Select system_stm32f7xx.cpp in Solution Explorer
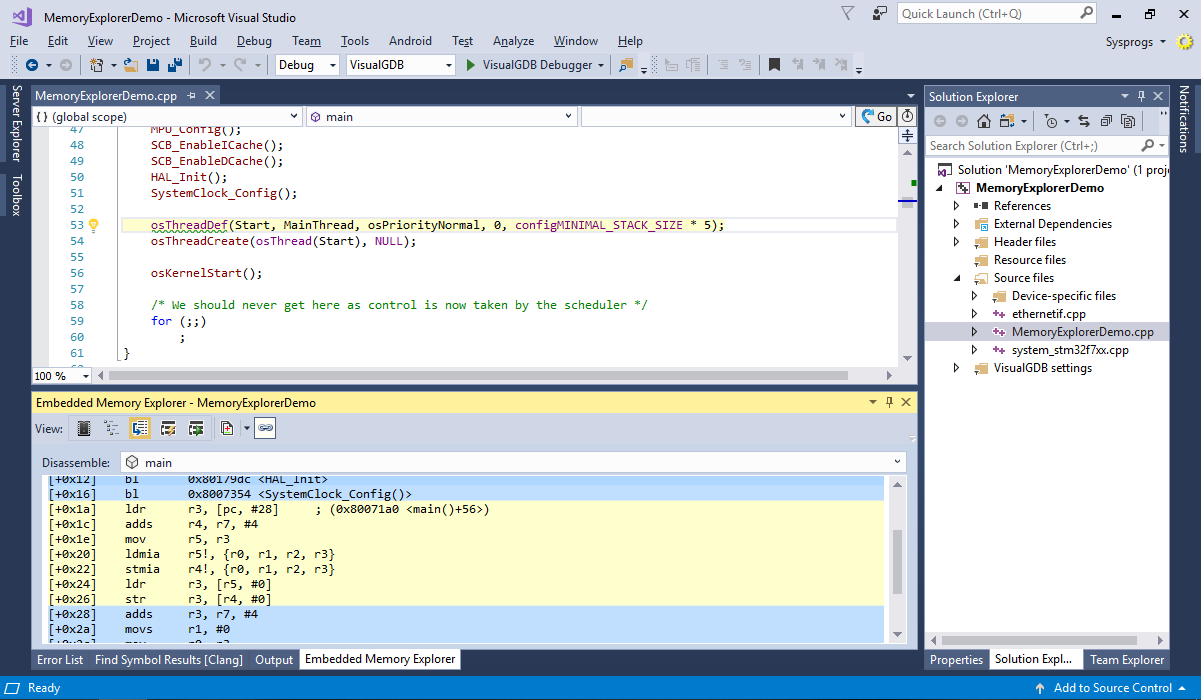This screenshot has height=700, width=1201. tap(1070, 350)
